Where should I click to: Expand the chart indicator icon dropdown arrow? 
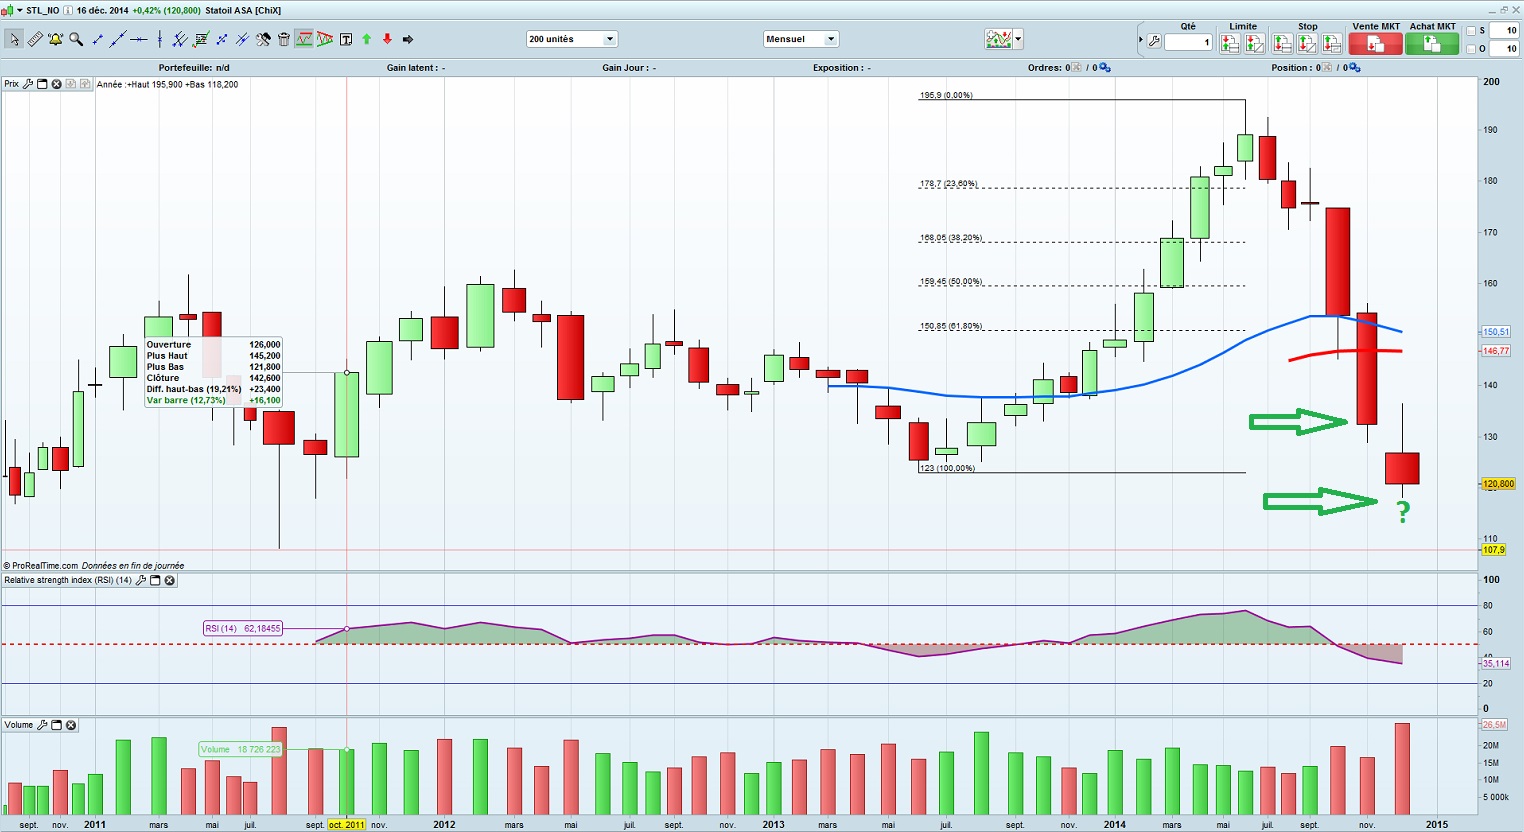point(1018,39)
